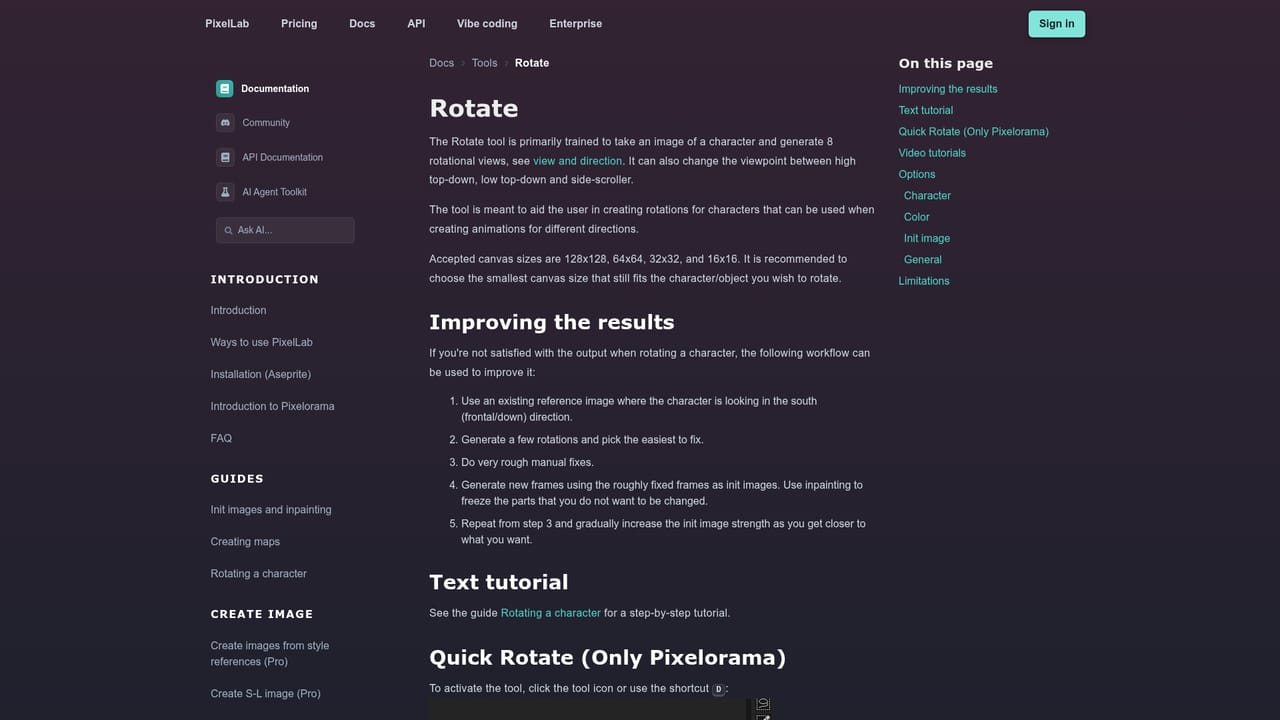Open Installation (Aseprite) page
Screen dimensions: 1280x720
260,374
